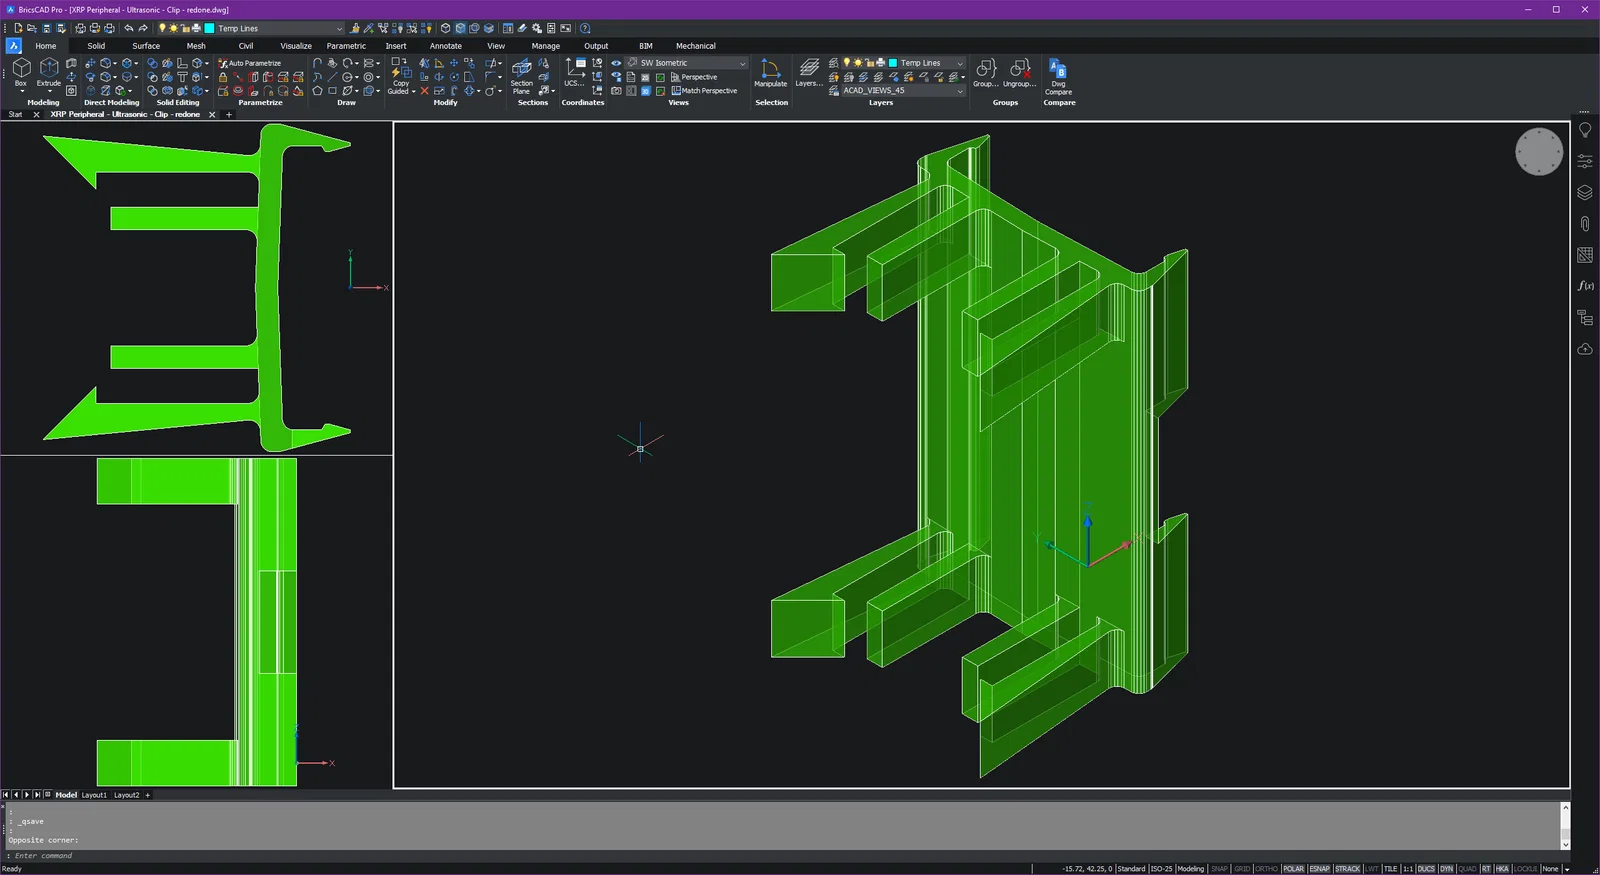Image resolution: width=1600 pixels, height=875 pixels.
Task: Activate the Manipulate selection tool
Action: (770, 73)
